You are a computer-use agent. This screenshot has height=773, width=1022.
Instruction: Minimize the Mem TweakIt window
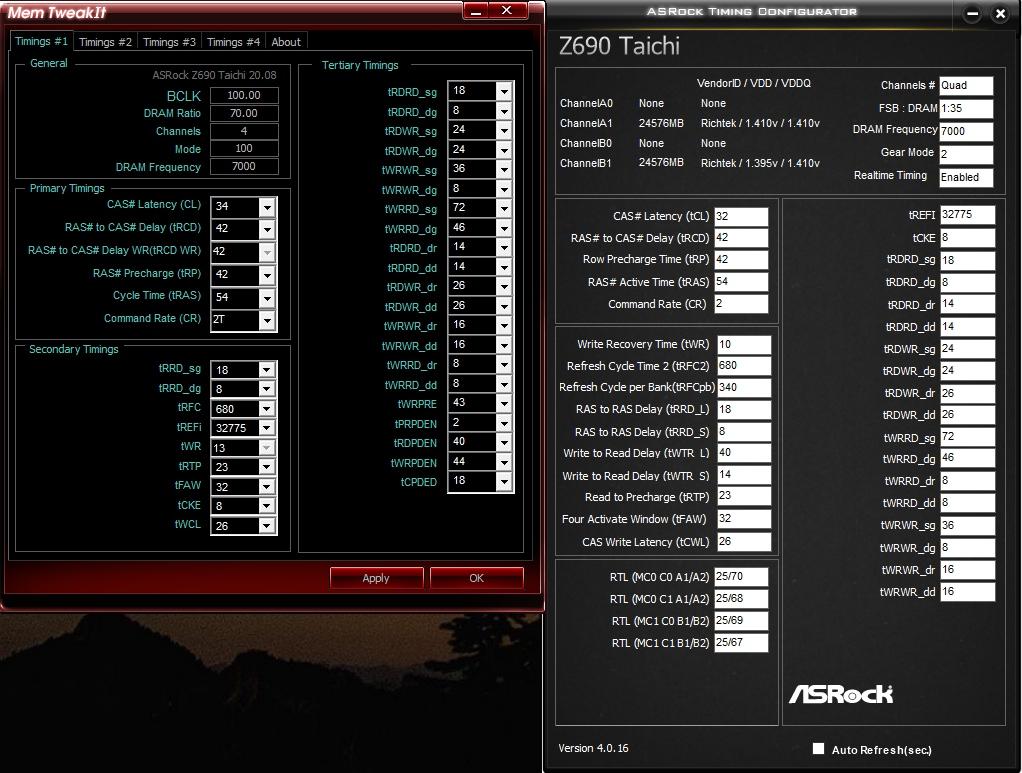click(476, 11)
